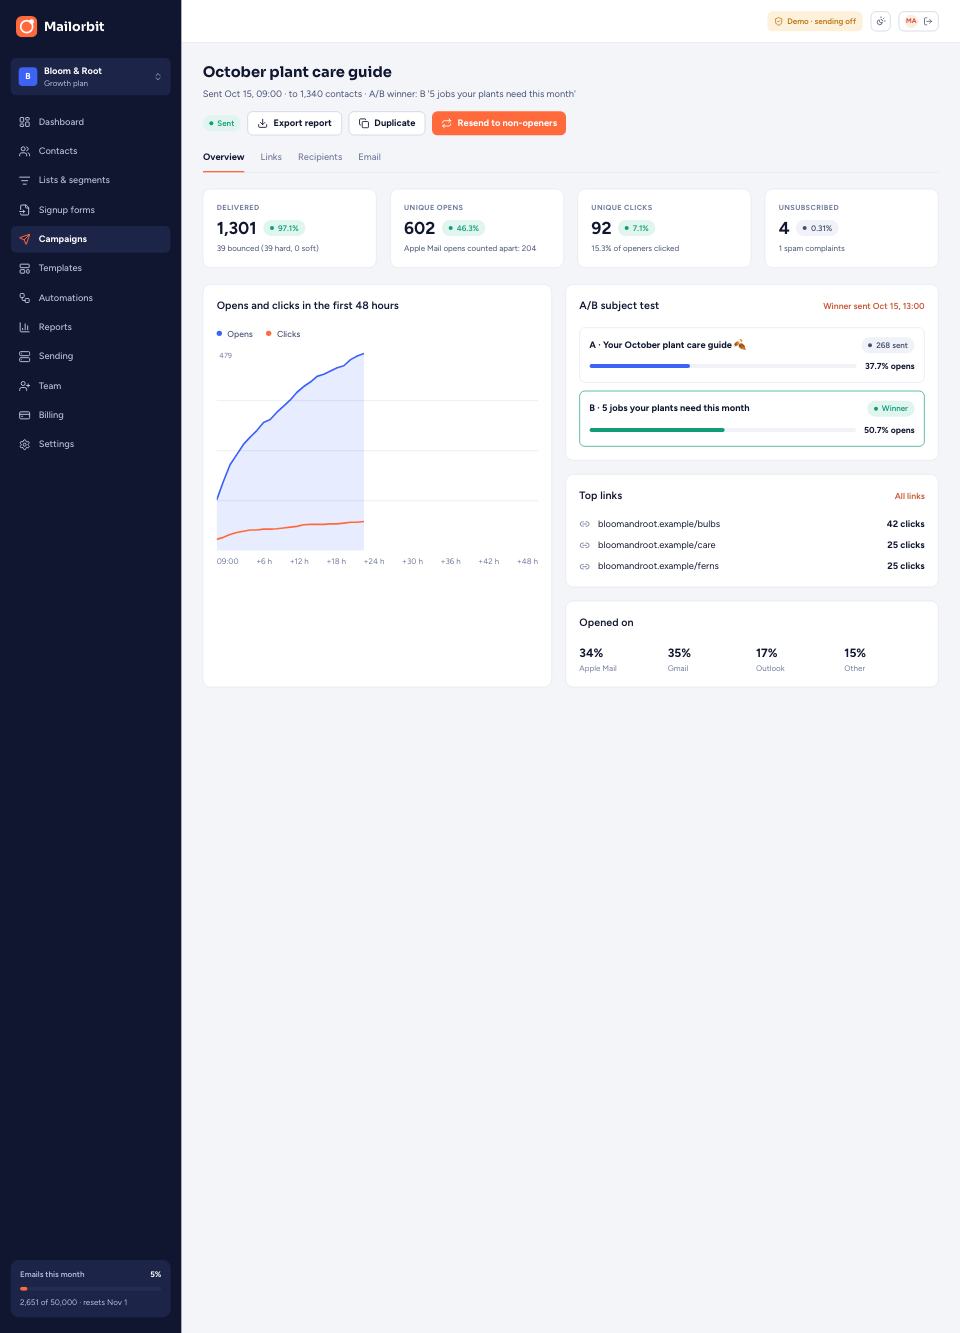Image resolution: width=960 pixels, height=1333 pixels.
Task: Open Settings from the sidebar
Action: click(90, 444)
